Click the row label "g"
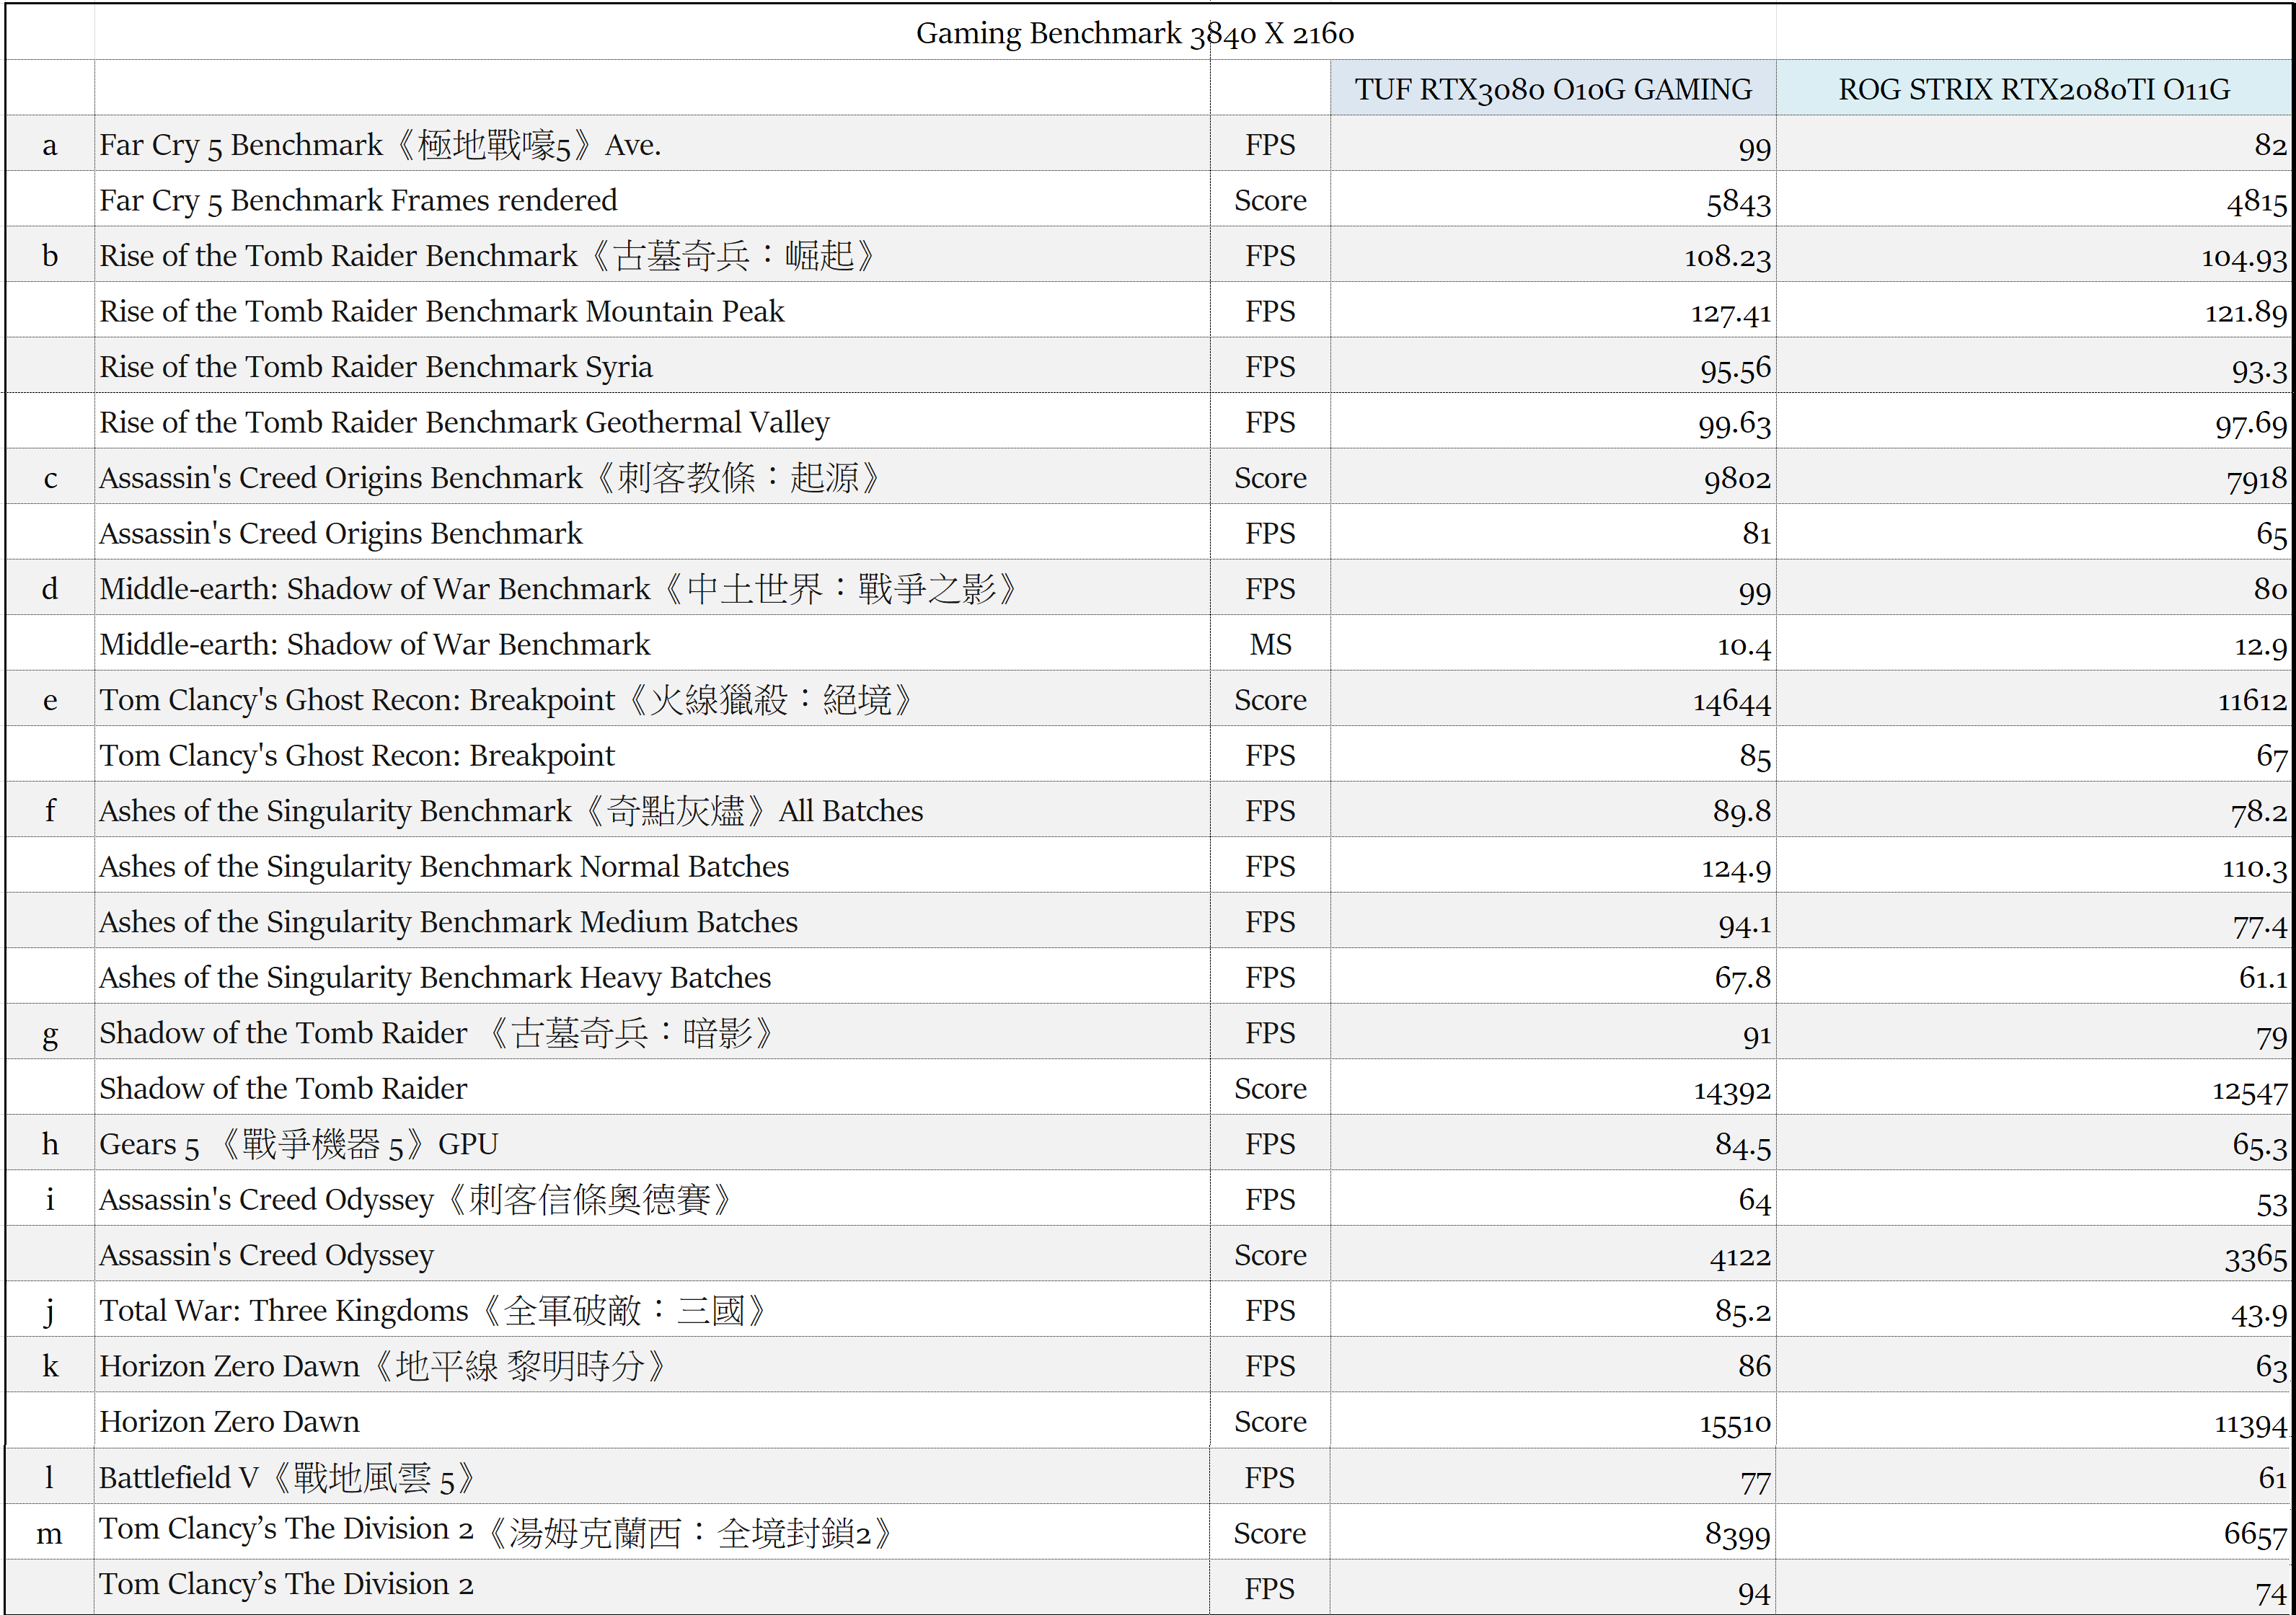 (x=50, y=1036)
